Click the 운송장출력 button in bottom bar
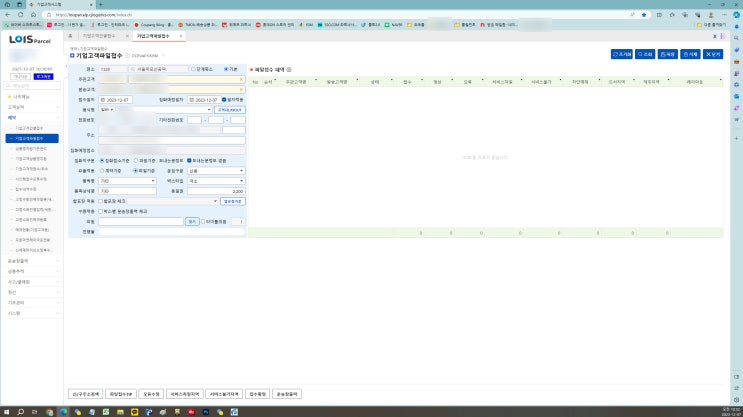Image resolution: width=743 pixels, height=417 pixels. (287, 394)
